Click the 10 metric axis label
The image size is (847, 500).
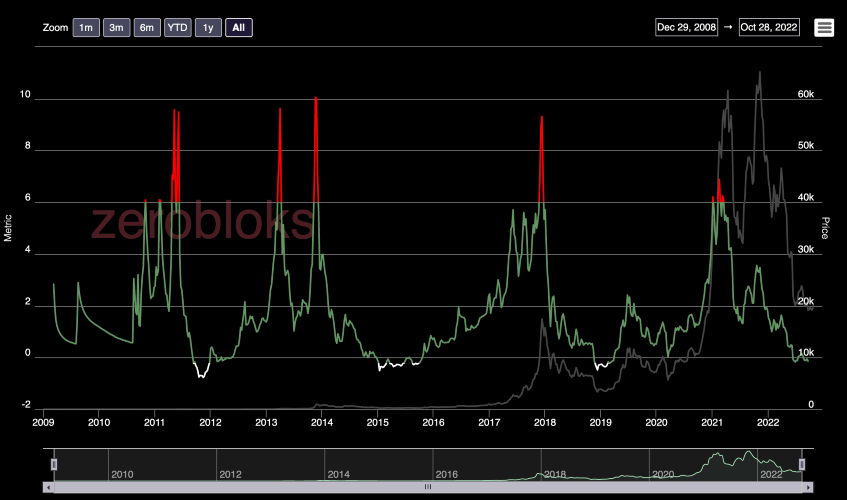point(25,94)
